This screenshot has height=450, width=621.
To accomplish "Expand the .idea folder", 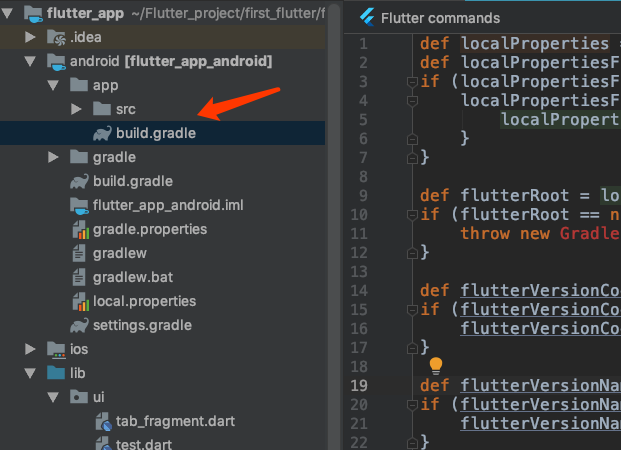I will [30, 37].
